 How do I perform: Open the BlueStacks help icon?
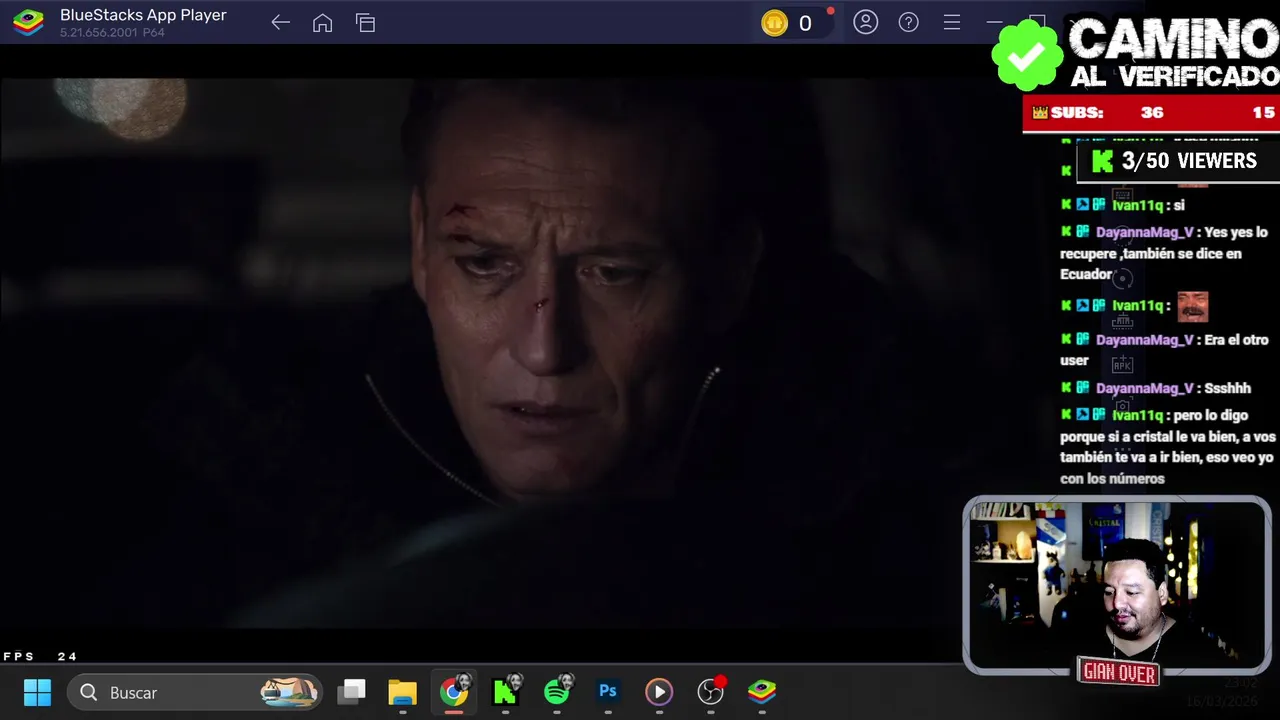pos(909,22)
